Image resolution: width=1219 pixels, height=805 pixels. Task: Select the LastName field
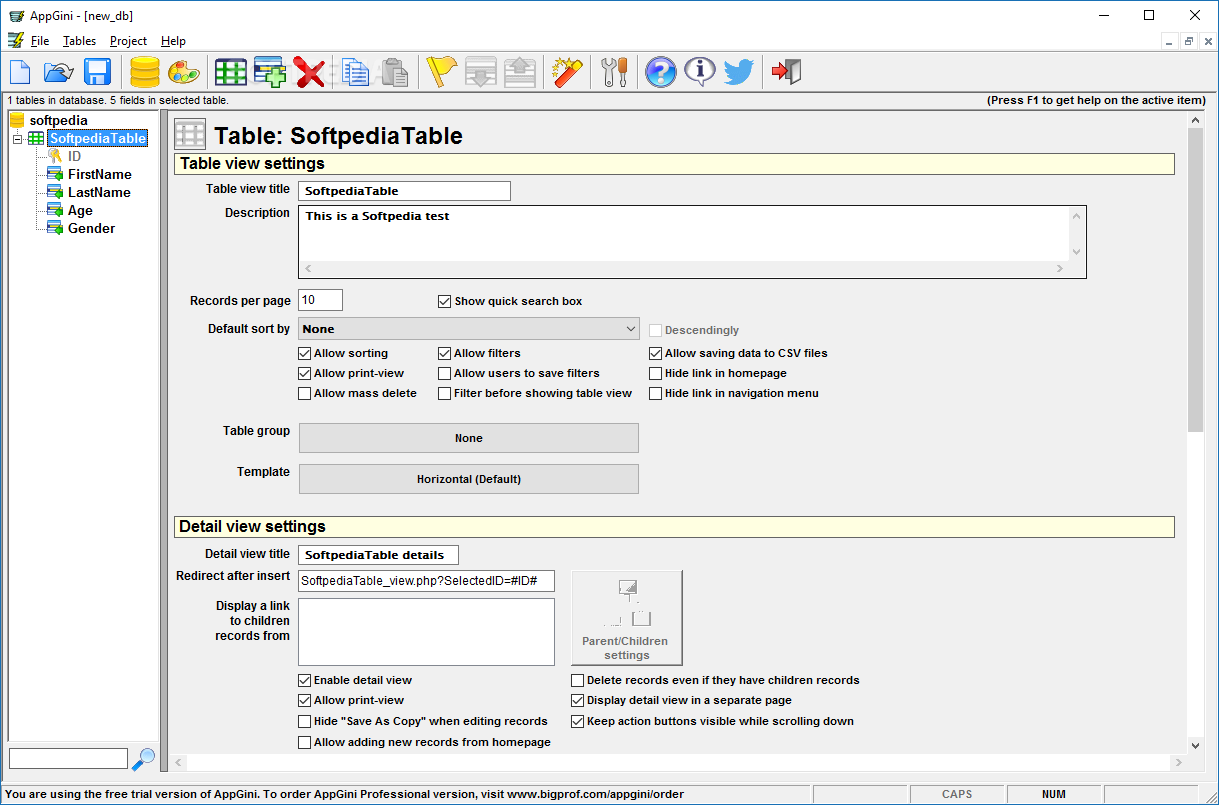[99, 192]
